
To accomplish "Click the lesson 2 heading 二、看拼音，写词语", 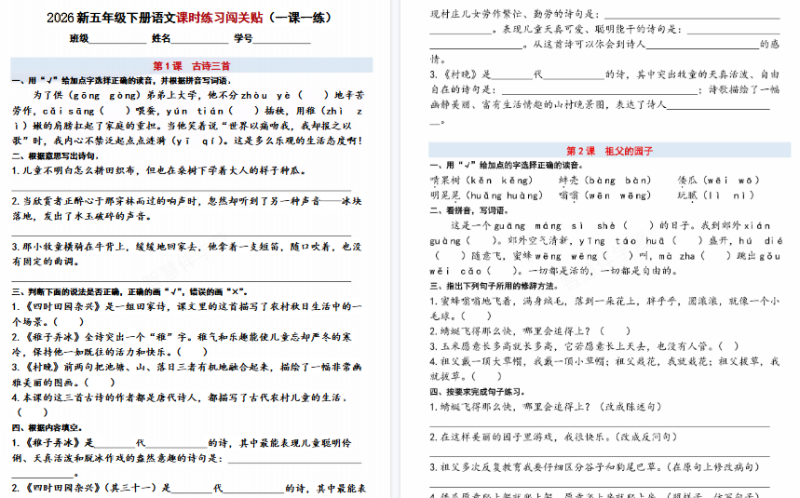I will 469,210.
